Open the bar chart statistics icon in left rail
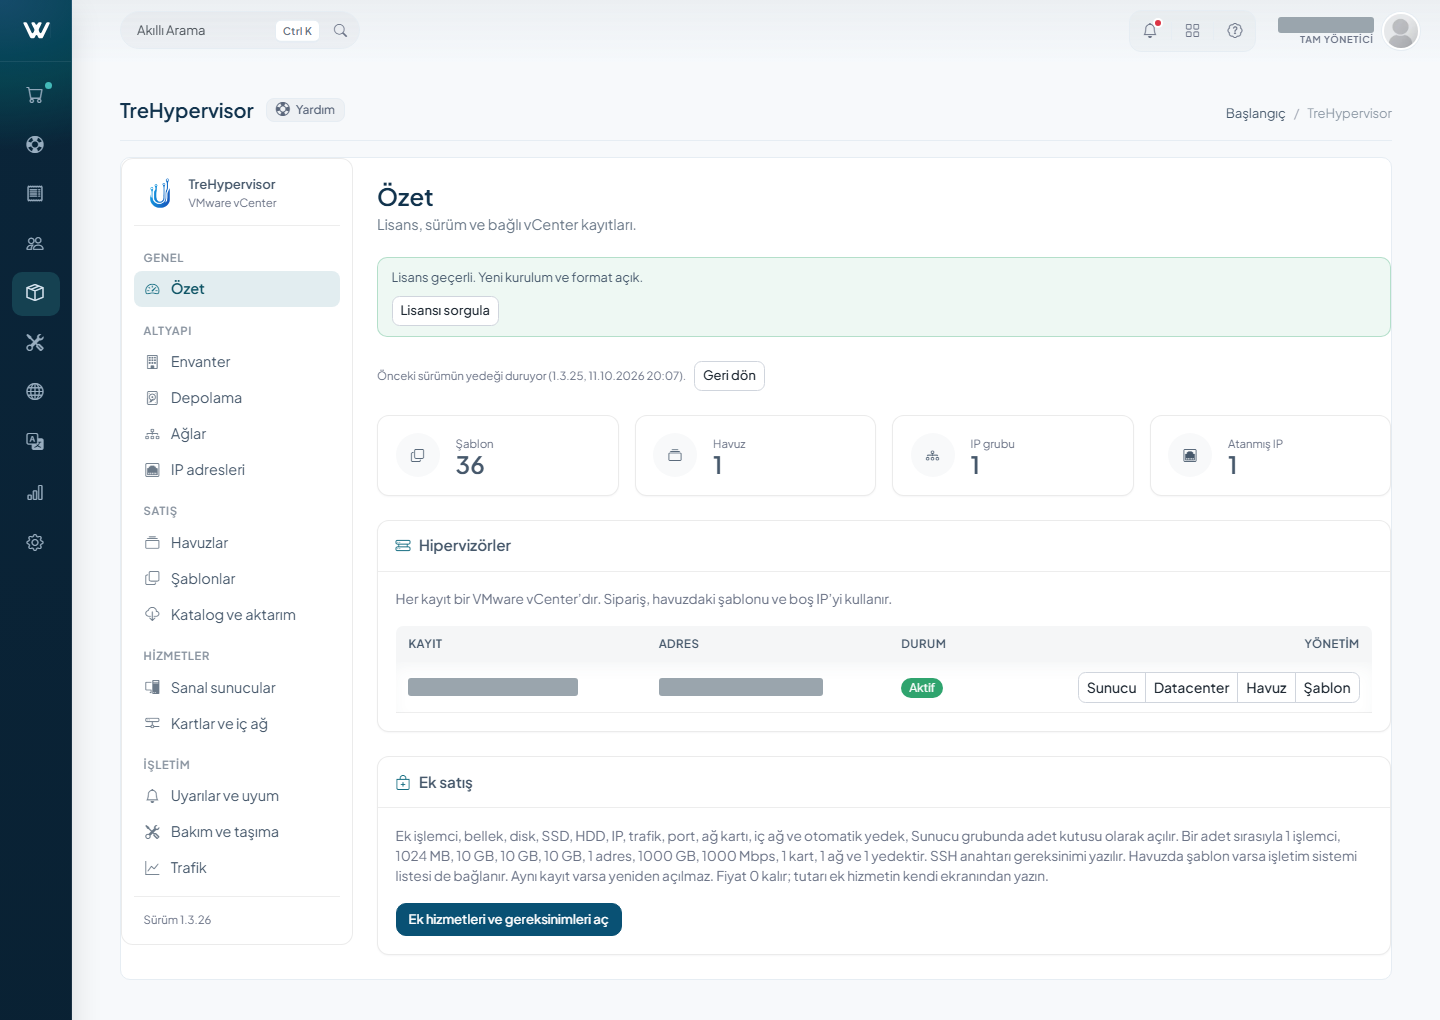The width and height of the screenshot is (1440, 1020). (35, 492)
